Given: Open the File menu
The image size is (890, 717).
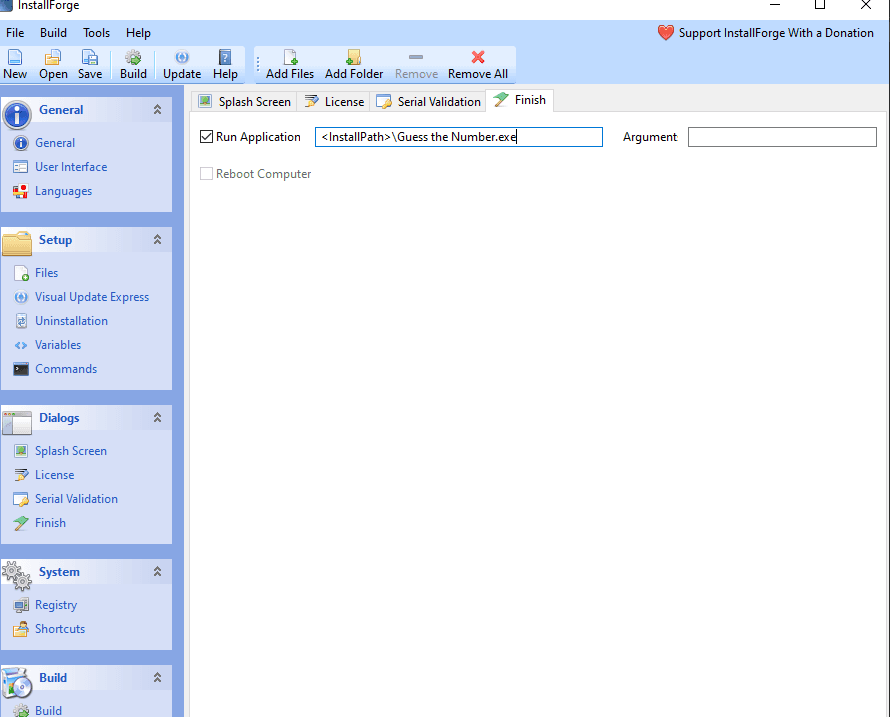Looking at the screenshot, I should (15, 33).
